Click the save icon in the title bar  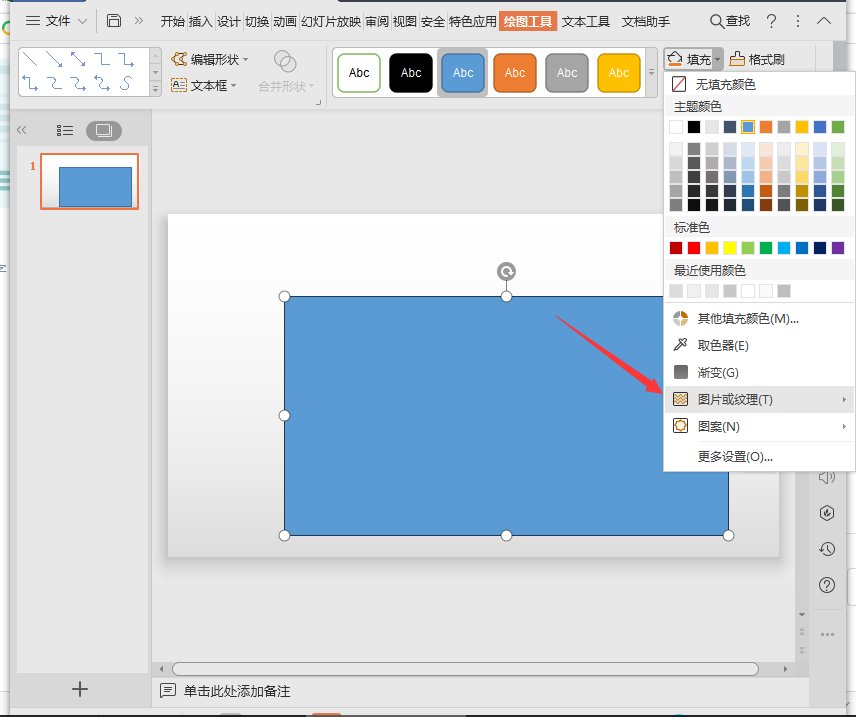(114, 21)
